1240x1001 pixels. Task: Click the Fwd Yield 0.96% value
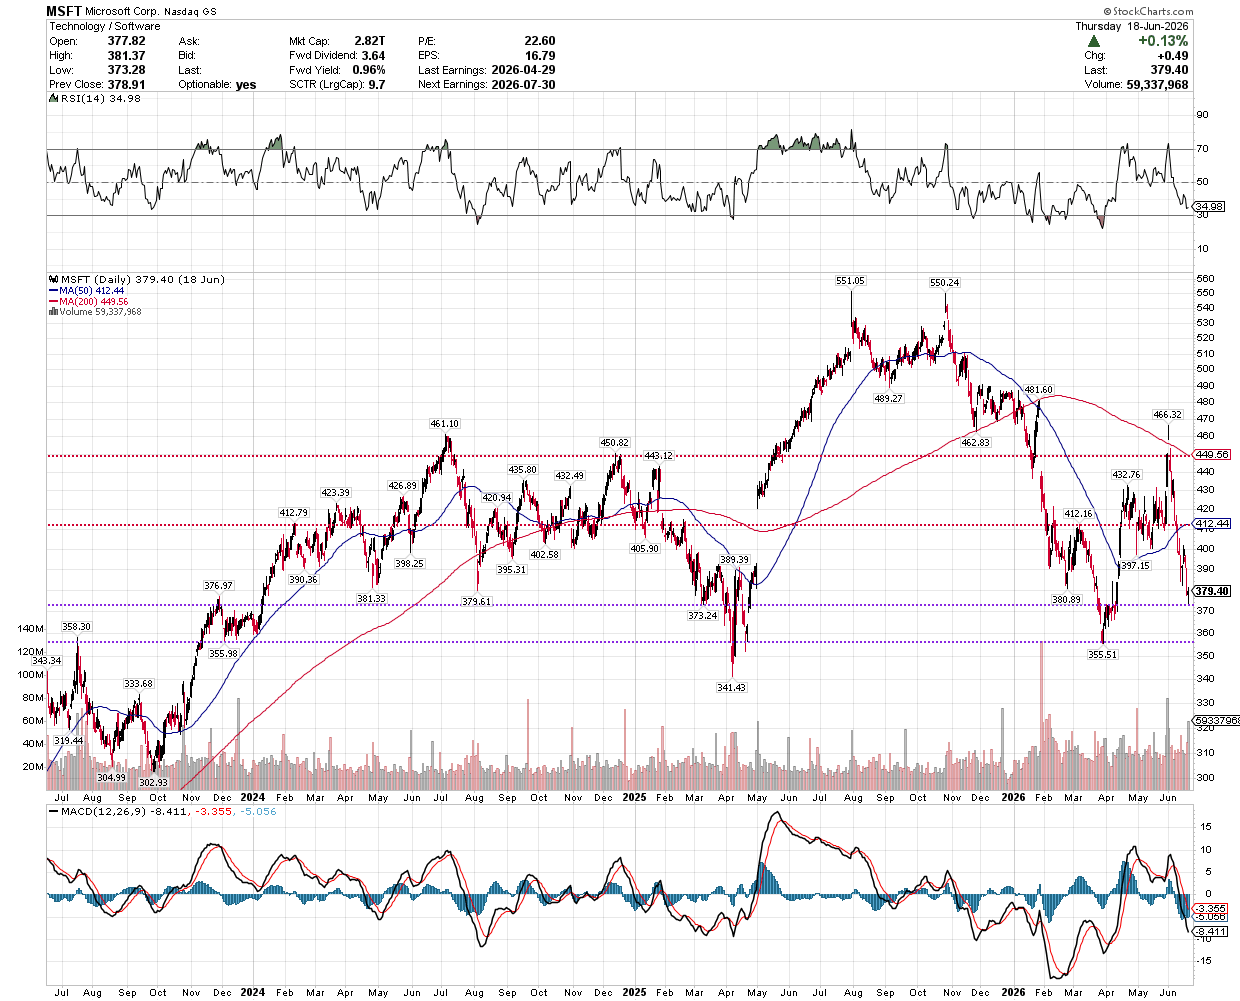tap(369, 70)
